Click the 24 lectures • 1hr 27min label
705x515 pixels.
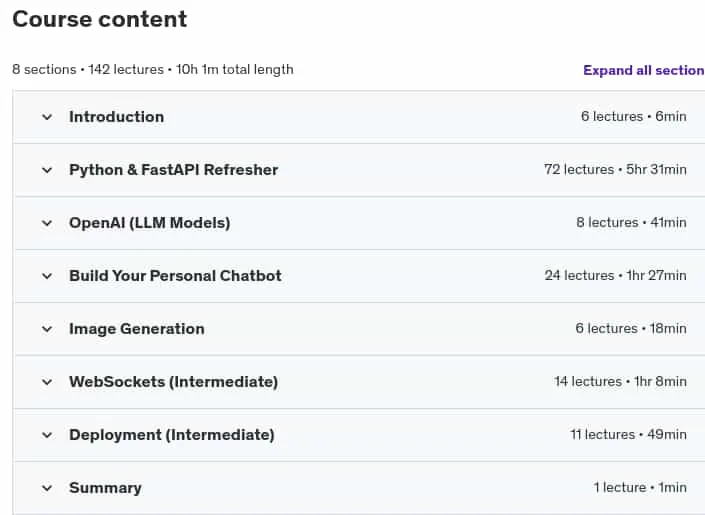point(616,275)
